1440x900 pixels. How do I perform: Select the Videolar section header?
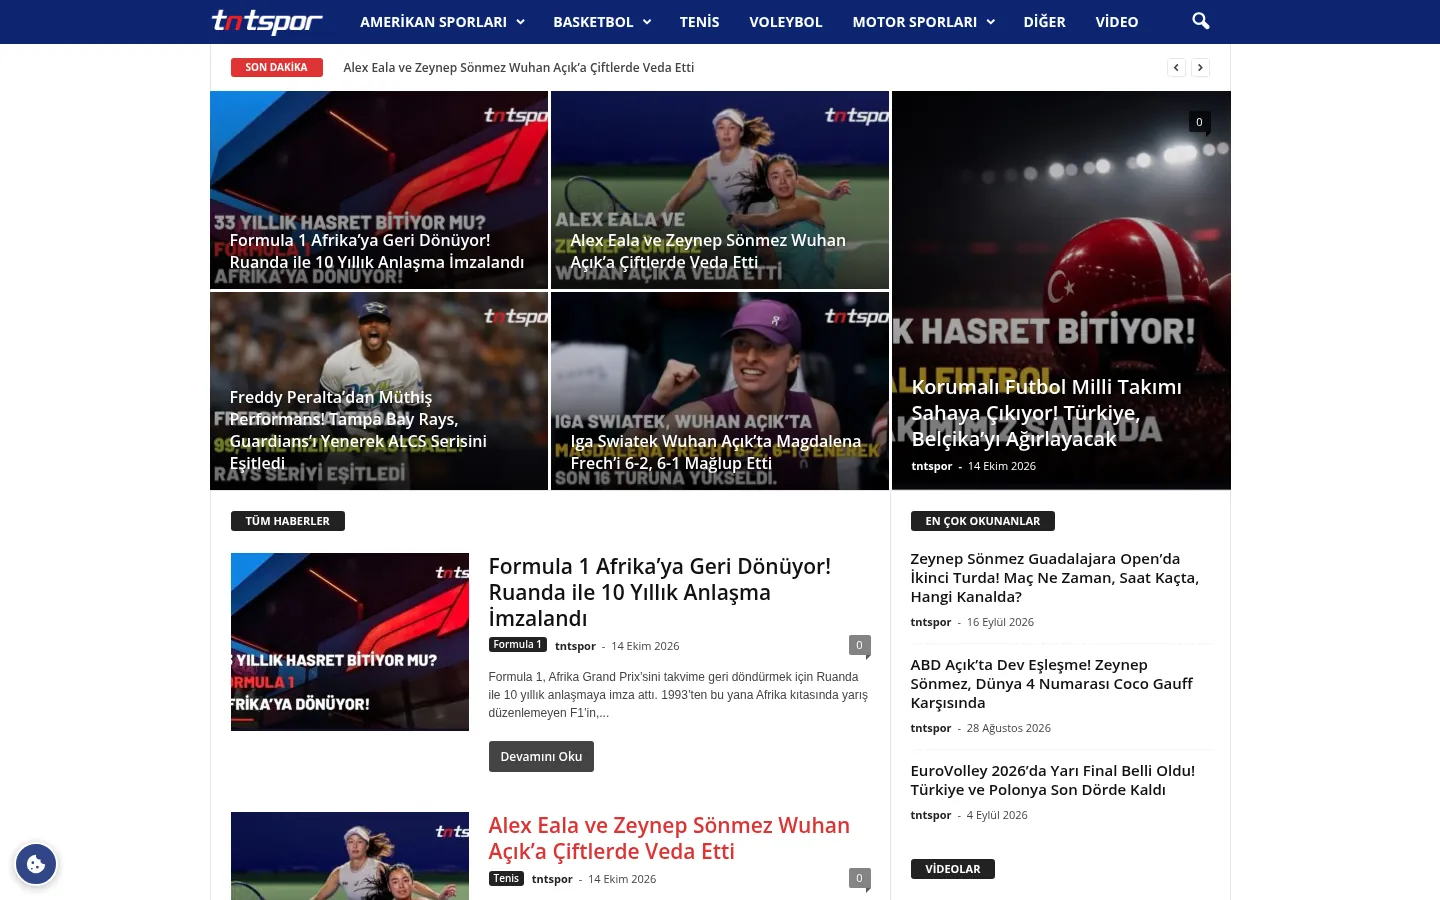click(952, 869)
